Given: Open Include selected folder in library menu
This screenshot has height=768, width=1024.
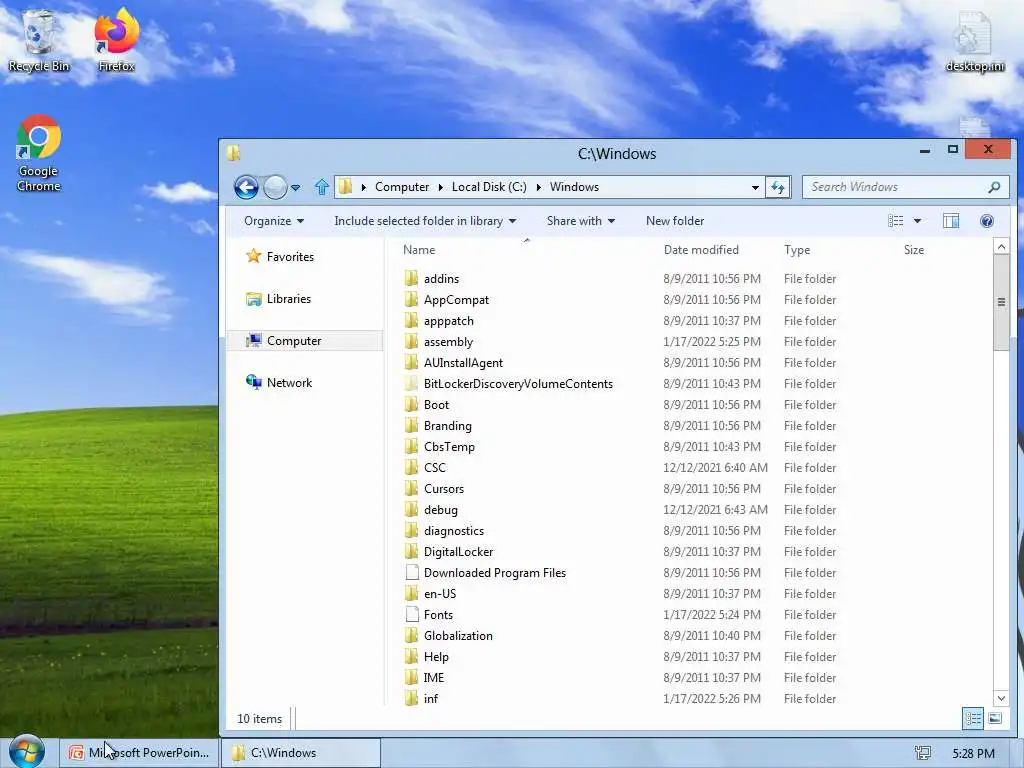Looking at the screenshot, I should pos(425,221).
